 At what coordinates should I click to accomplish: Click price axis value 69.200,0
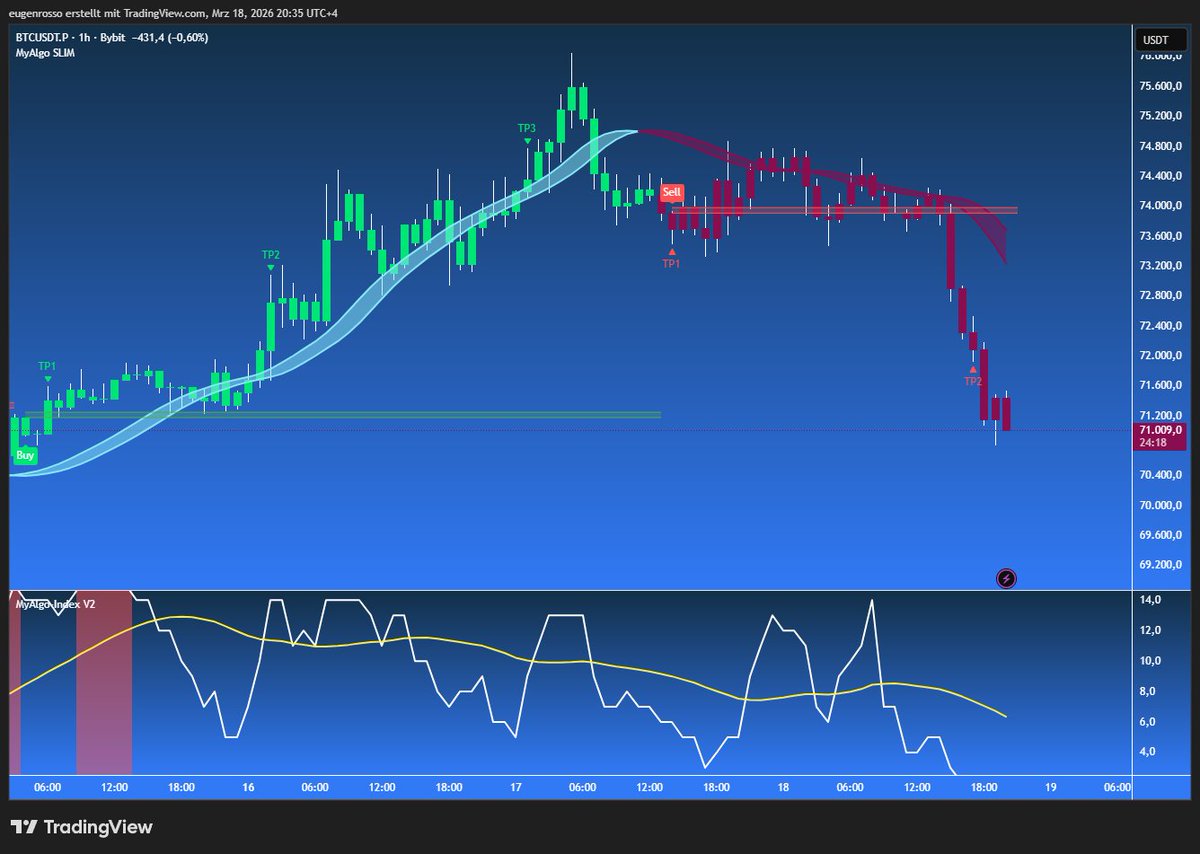pyautogui.click(x=1160, y=565)
